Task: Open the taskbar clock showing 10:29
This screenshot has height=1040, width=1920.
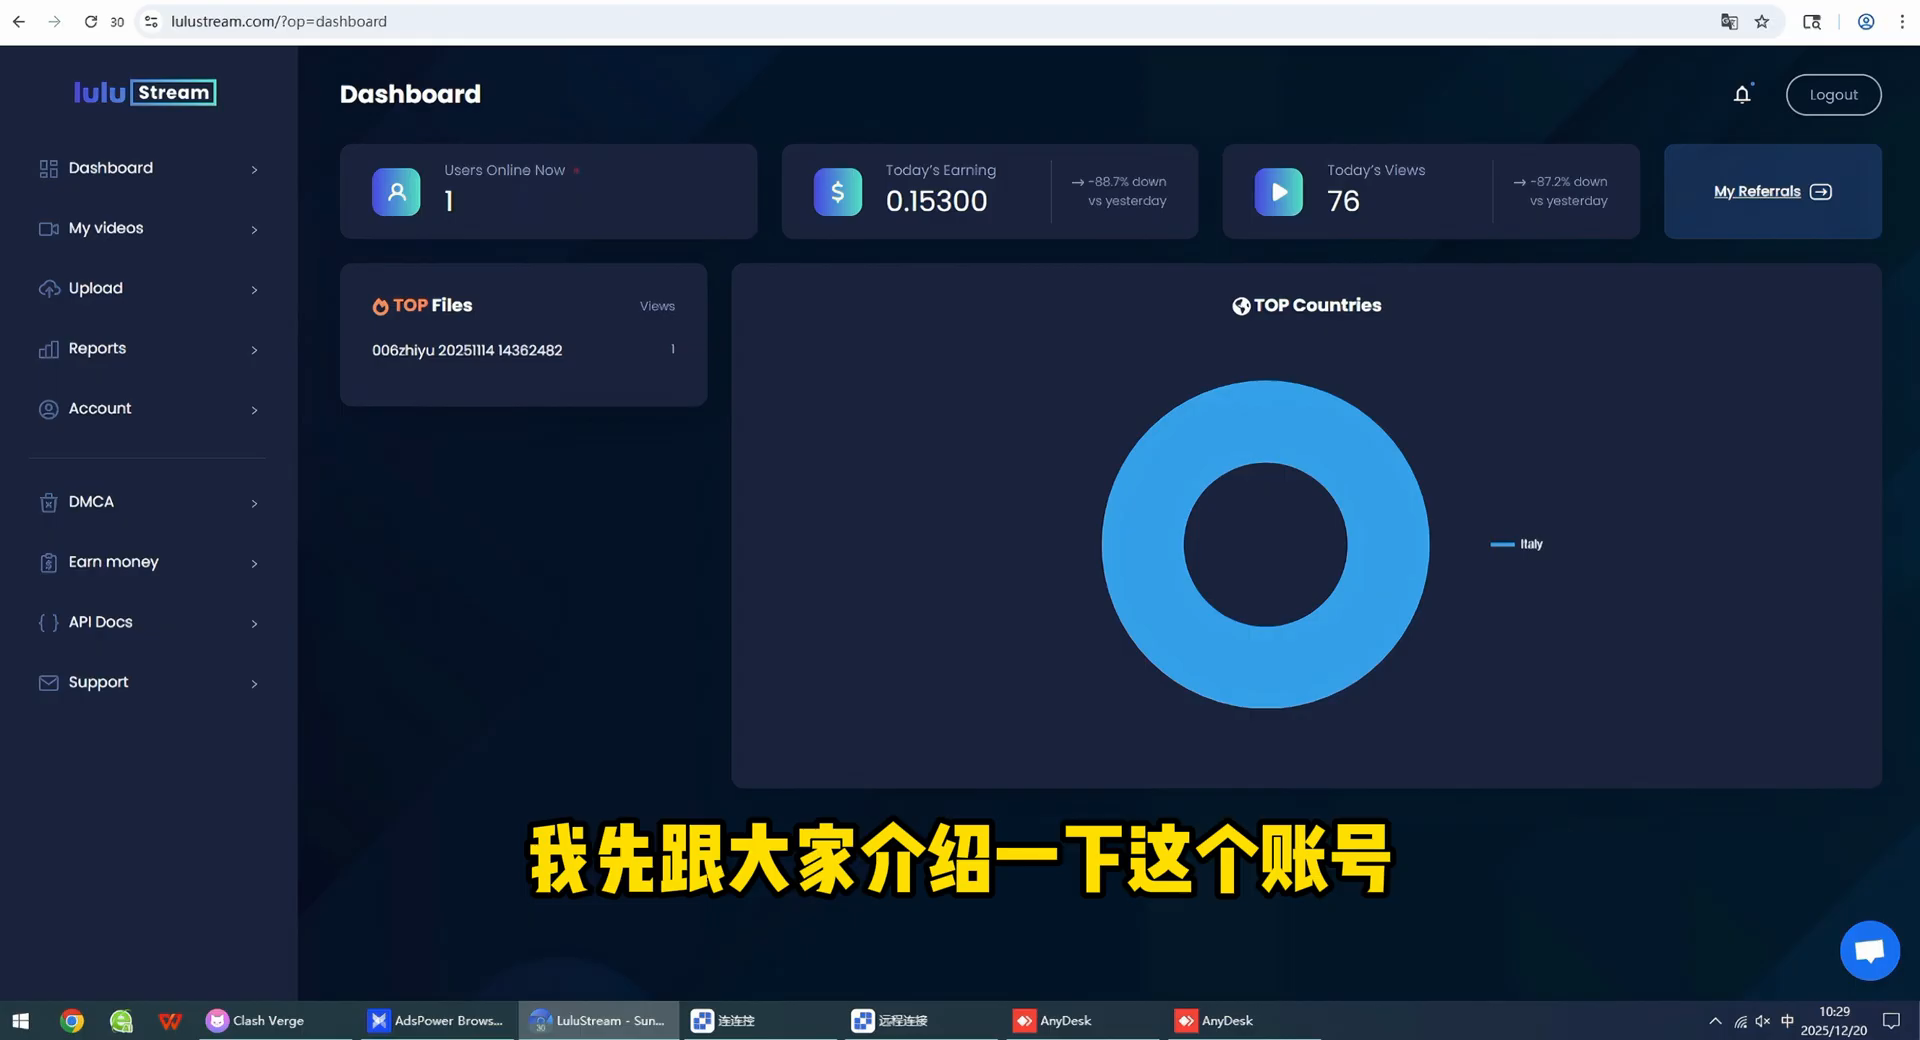Action: 1834,1021
